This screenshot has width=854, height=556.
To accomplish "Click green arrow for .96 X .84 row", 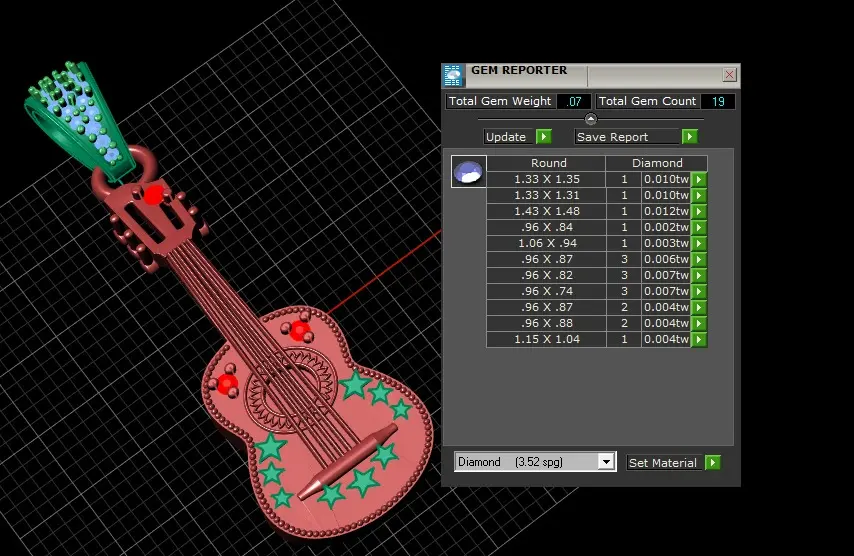I will coord(699,227).
